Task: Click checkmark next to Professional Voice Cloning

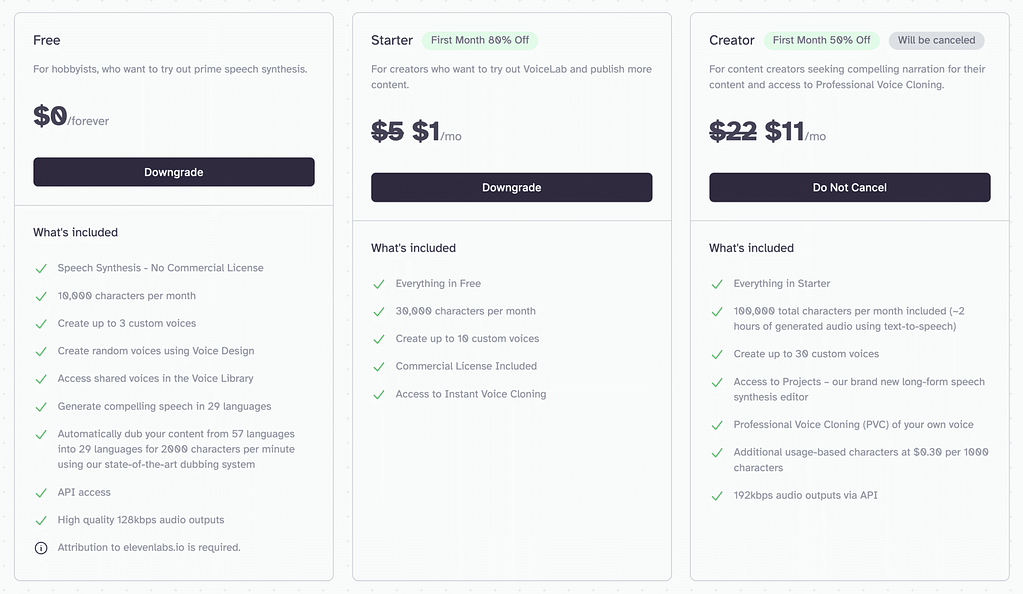Action: pyautogui.click(x=717, y=425)
